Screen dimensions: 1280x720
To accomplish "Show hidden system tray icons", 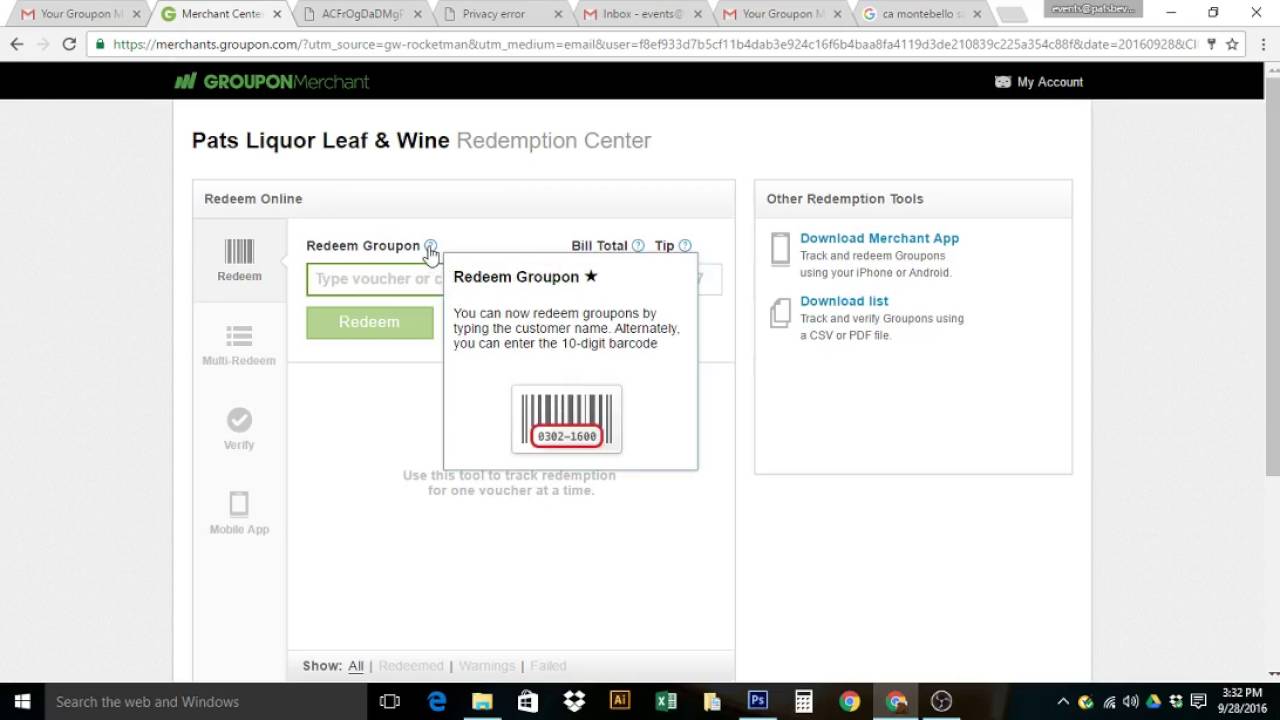I will (1063, 702).
